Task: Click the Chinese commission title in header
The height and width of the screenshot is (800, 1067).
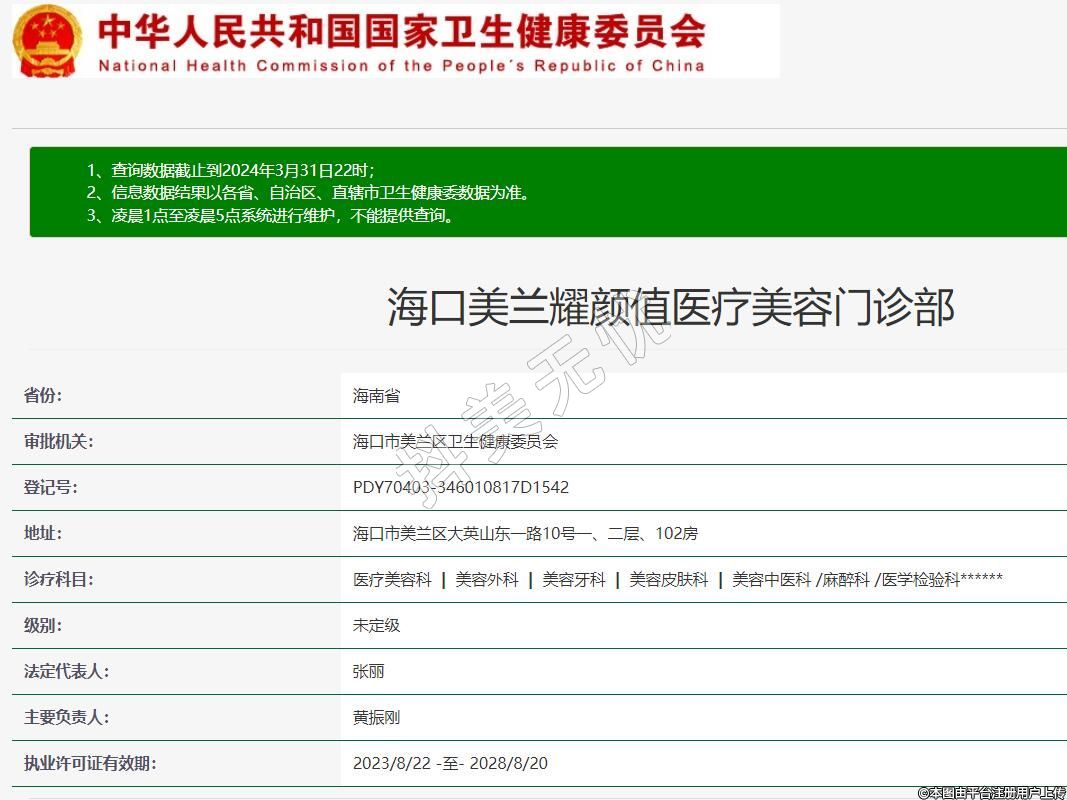Action: 401,31
